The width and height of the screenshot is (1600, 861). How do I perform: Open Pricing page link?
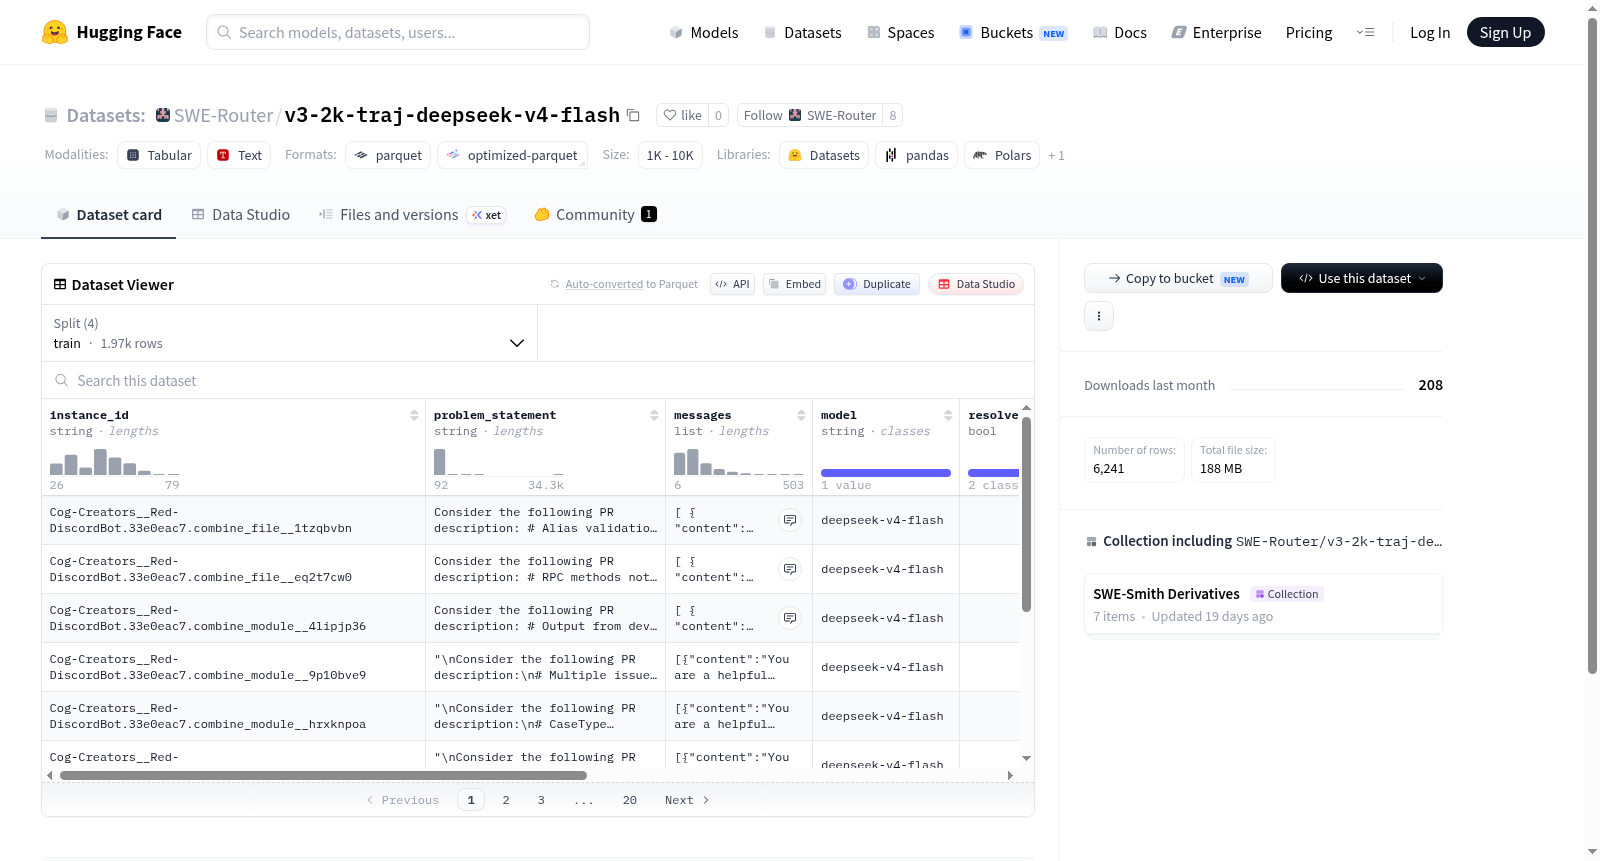[x=1309, y=32]
